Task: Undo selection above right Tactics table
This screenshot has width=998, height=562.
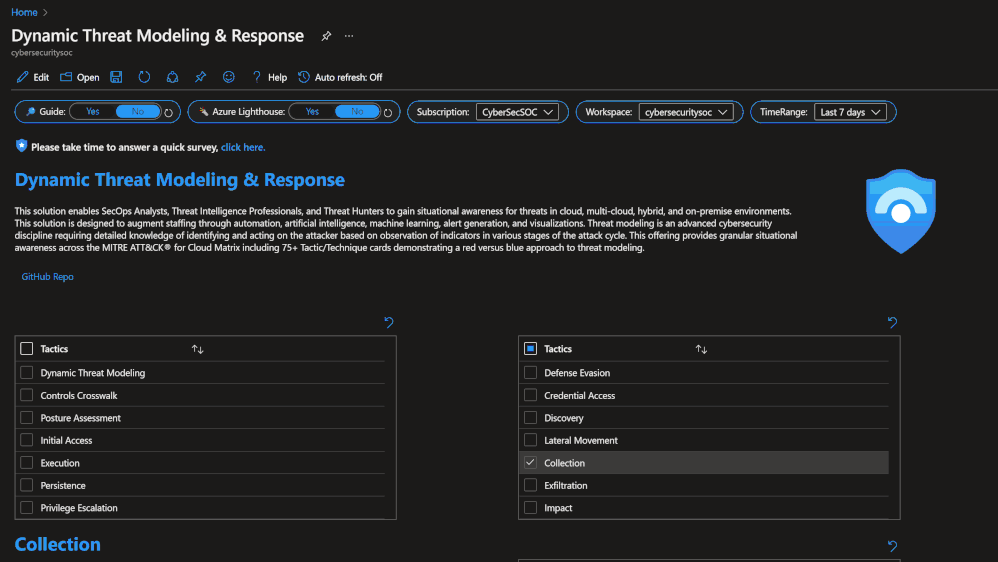Action: coord(892,322)
